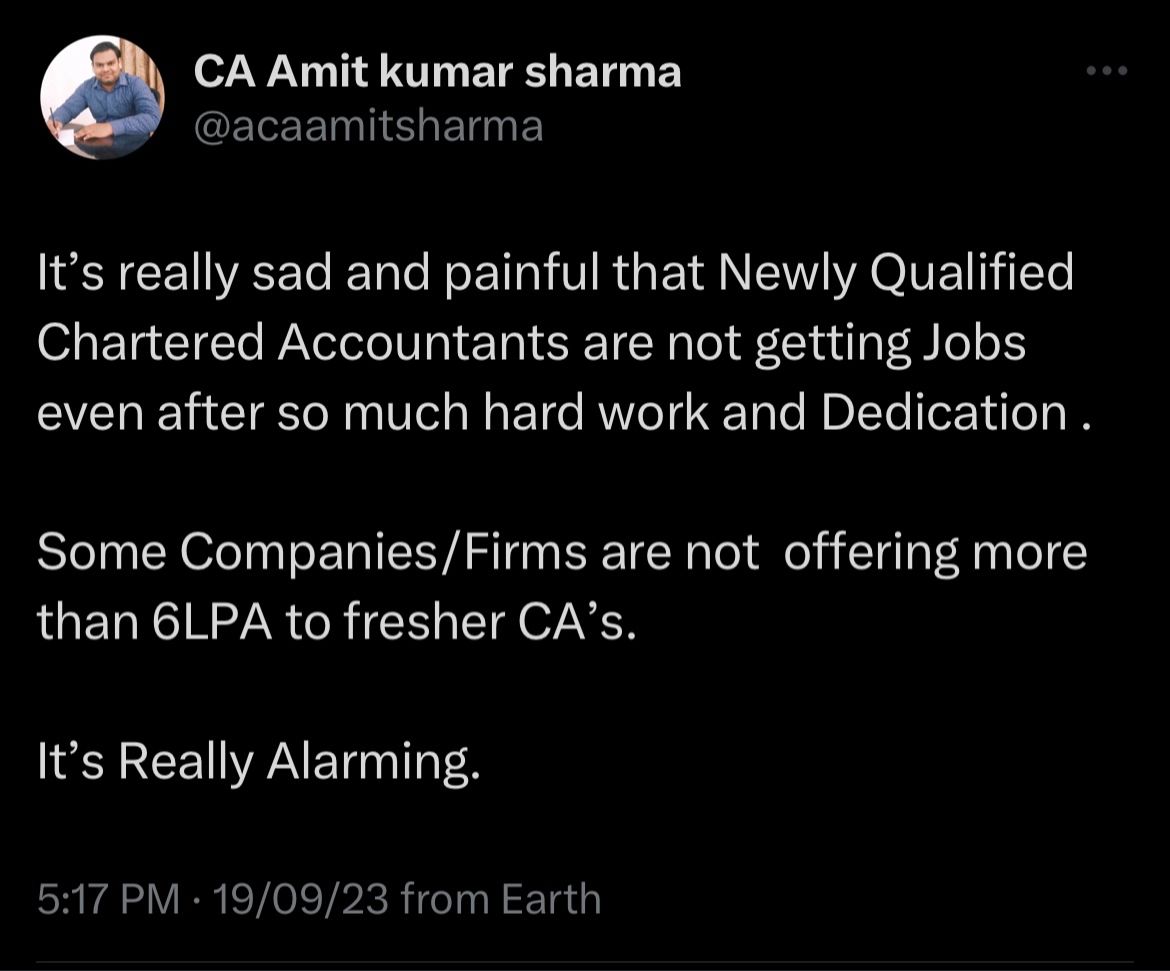
Task: Click the phrase 'Chartered Accountants'
Action: (x=303, y=343)
